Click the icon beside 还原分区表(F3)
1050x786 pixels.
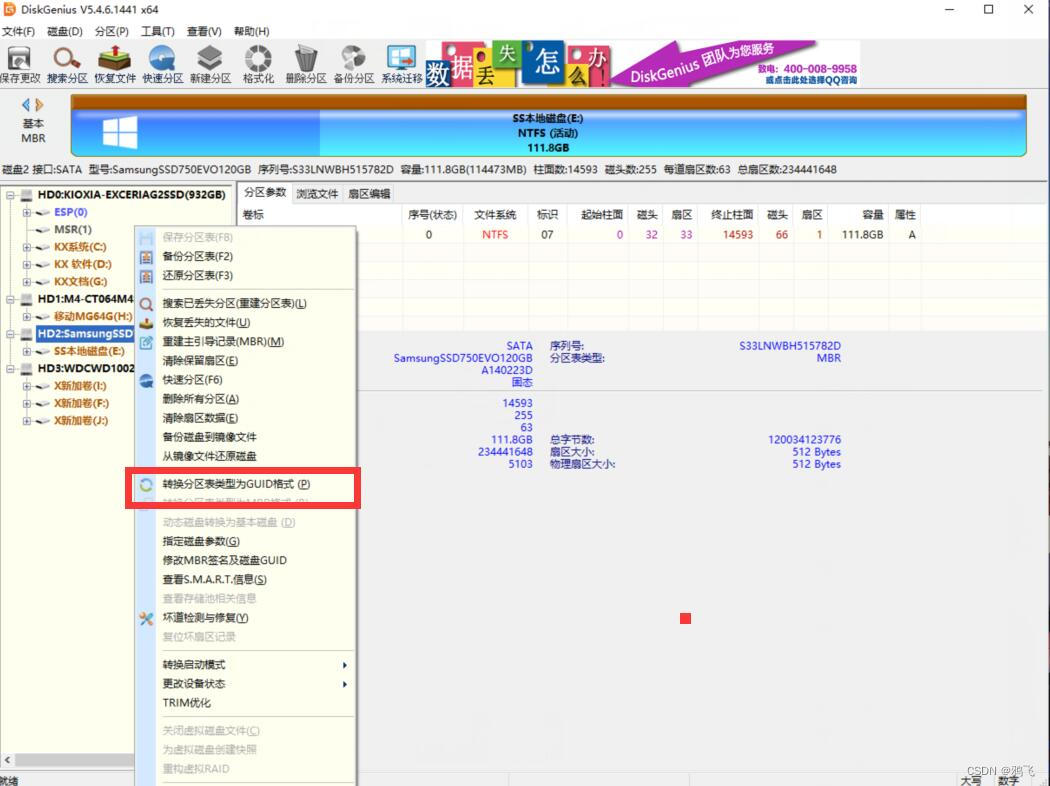coord(146,276)
